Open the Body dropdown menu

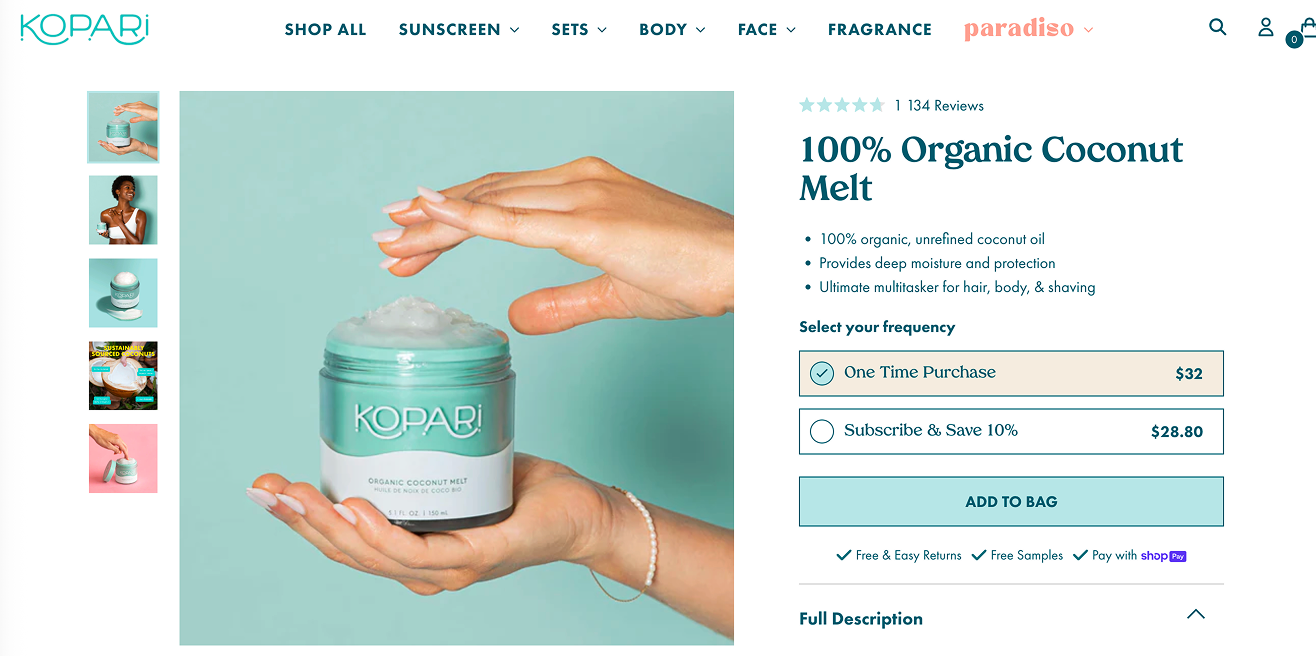point(672,29)
